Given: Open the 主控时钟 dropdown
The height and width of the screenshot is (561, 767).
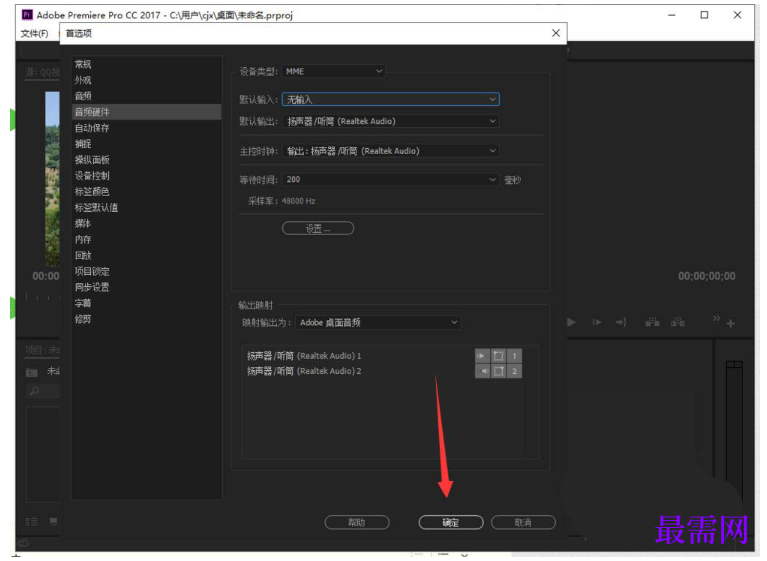Looking at the screenshot, I should click(391, 151).
